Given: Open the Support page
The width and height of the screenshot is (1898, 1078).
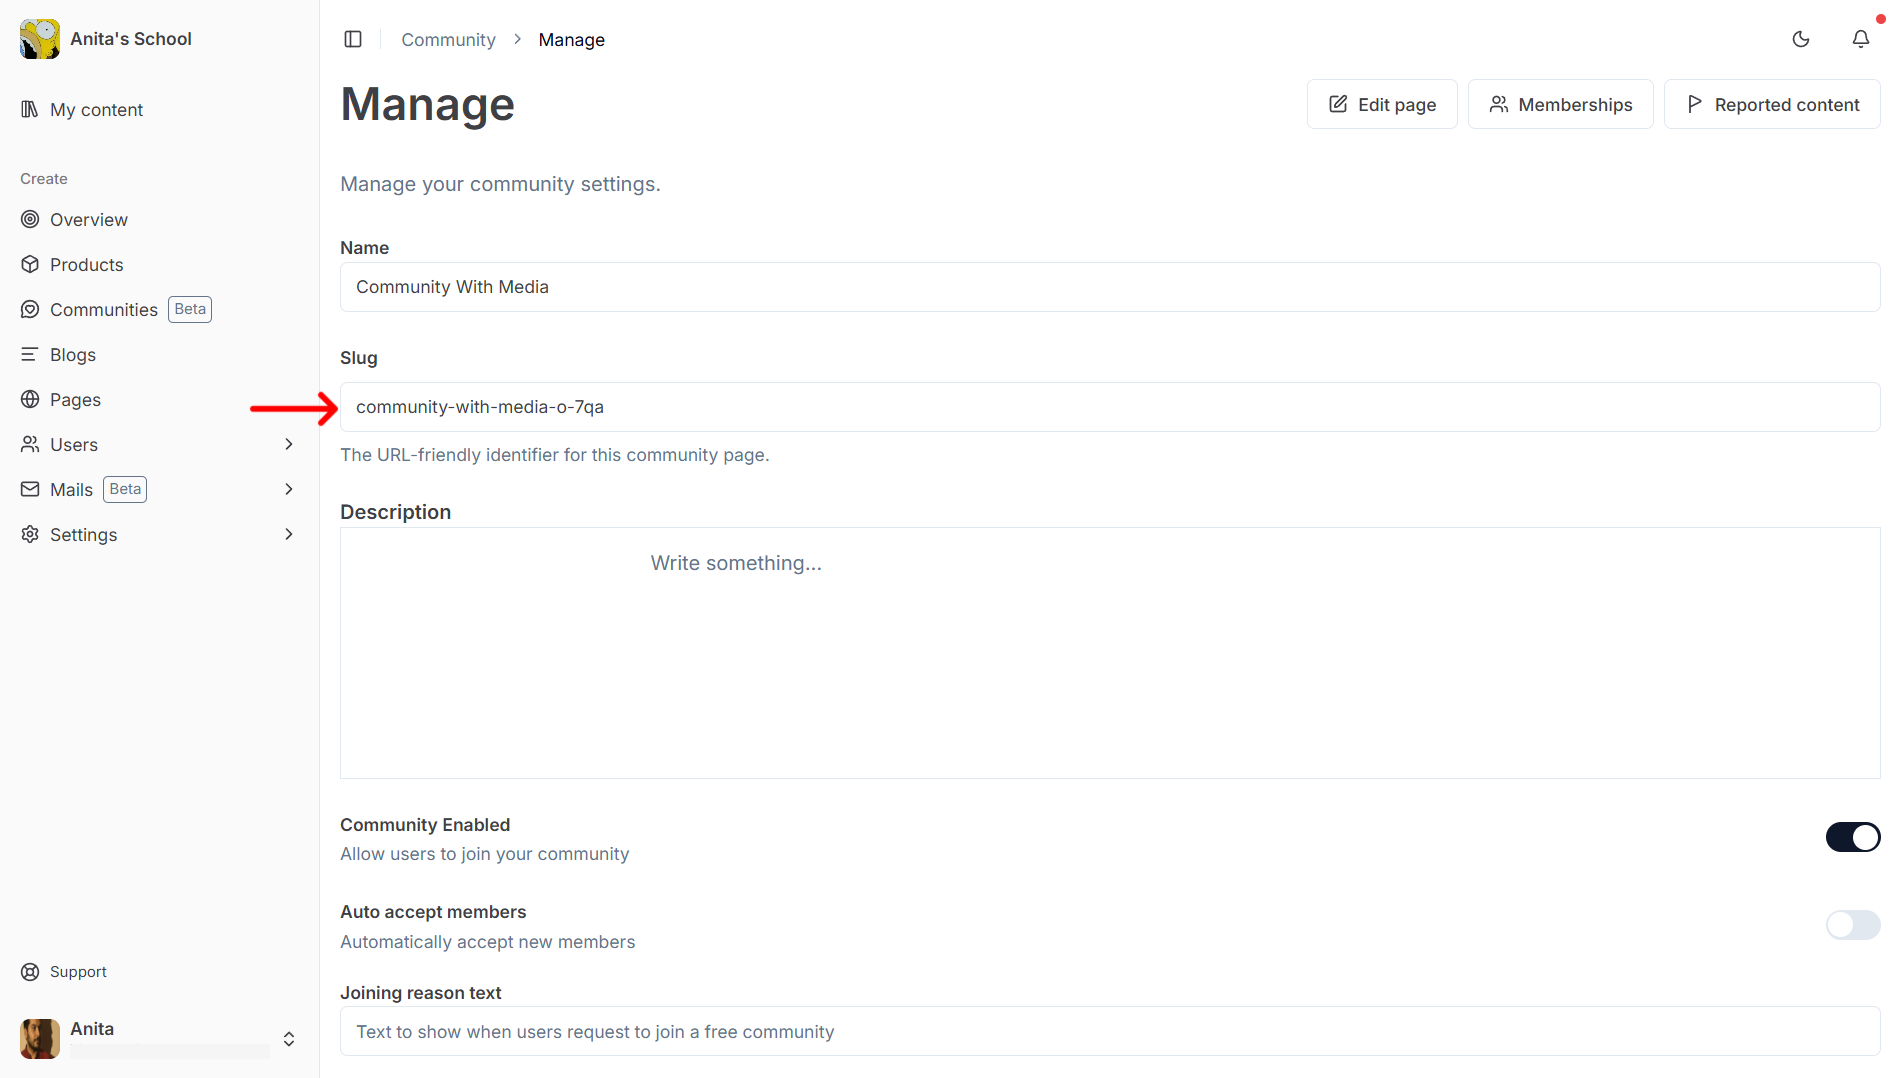Looking at the screenshot, I should (x=77, y=971).
